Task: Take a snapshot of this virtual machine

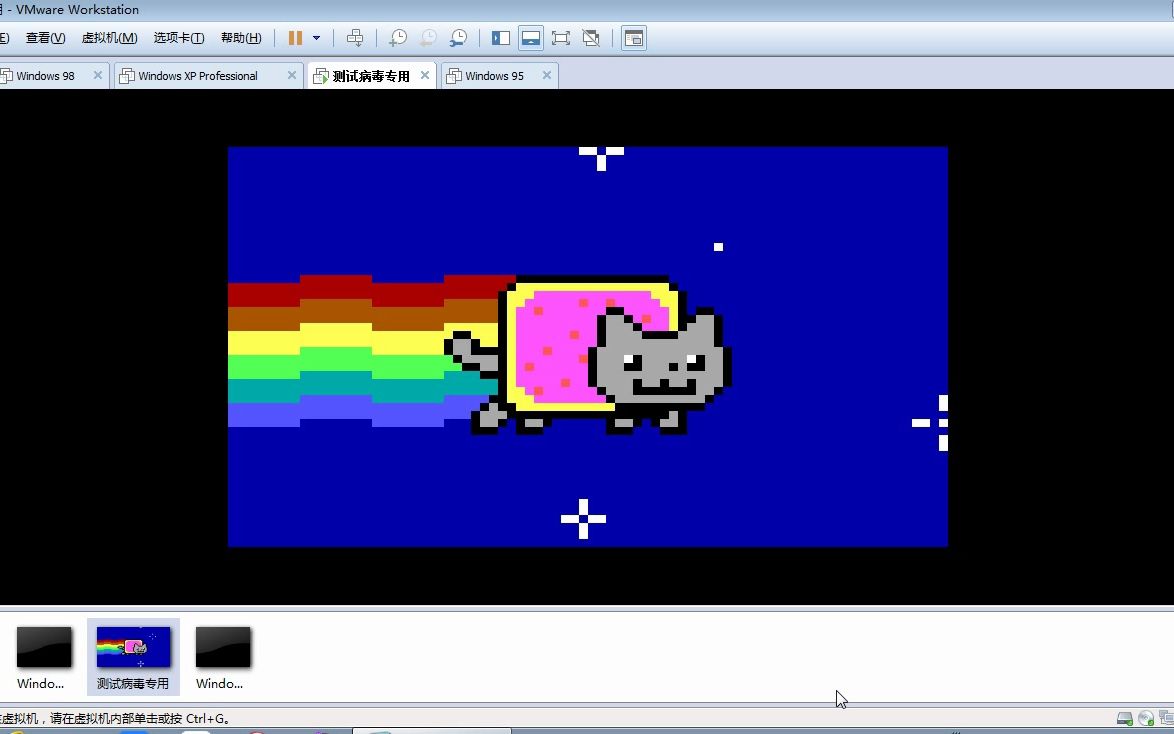Action: pos(398,37)
